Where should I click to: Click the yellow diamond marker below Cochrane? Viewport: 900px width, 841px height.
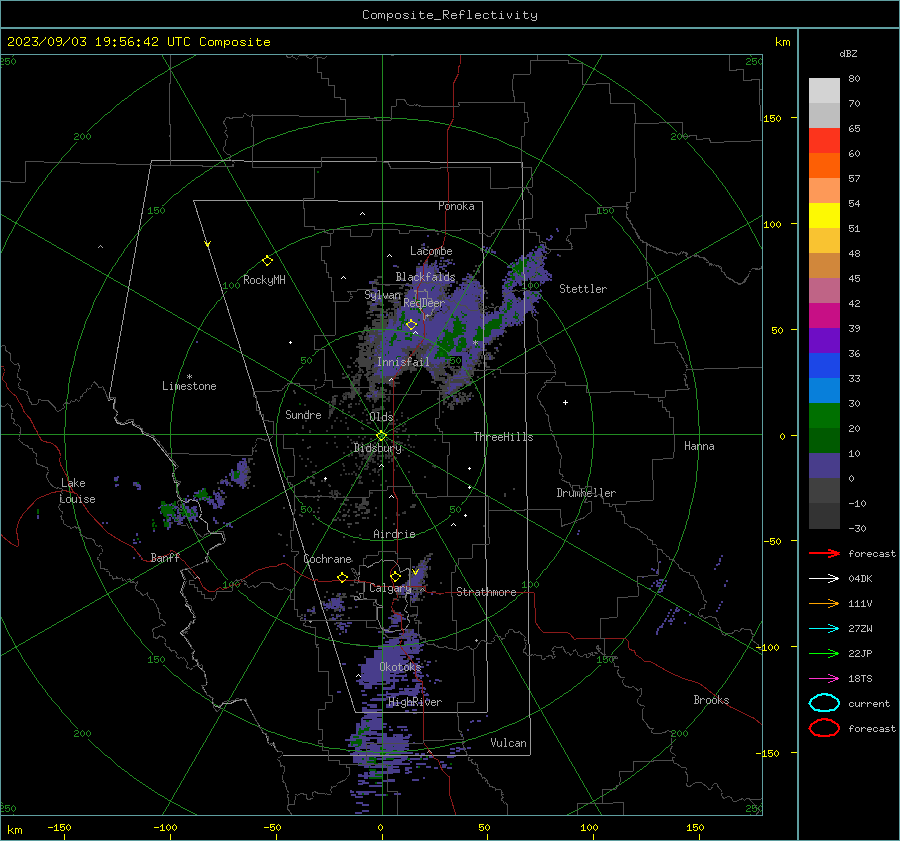pyautogui.click(x=343, y=577)
